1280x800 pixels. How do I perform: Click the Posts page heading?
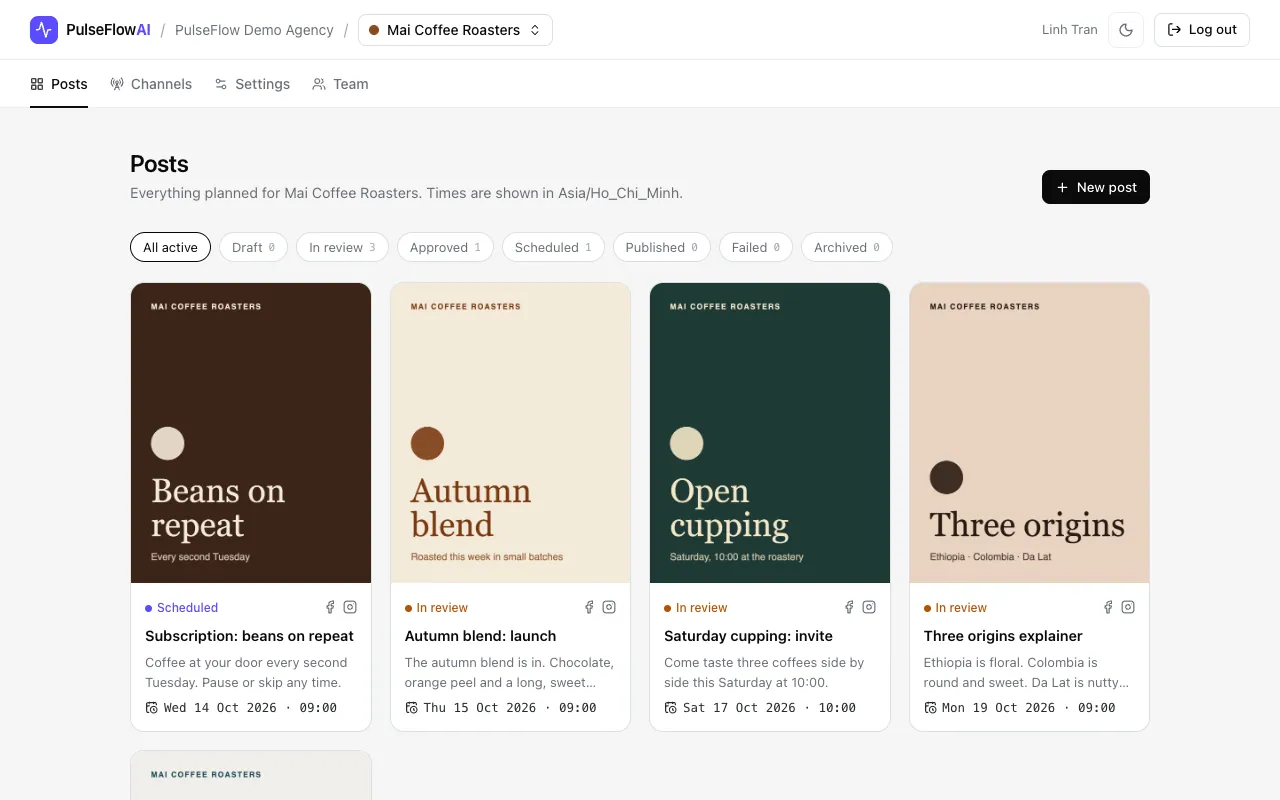(159, 164)
